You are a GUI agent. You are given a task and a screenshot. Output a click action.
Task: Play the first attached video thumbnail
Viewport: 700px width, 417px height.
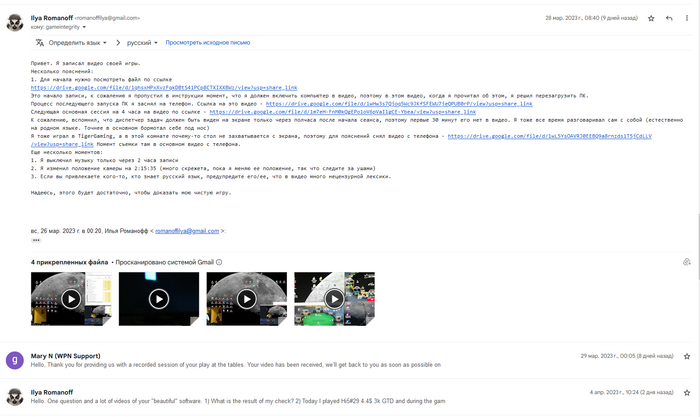pos(71,299)
